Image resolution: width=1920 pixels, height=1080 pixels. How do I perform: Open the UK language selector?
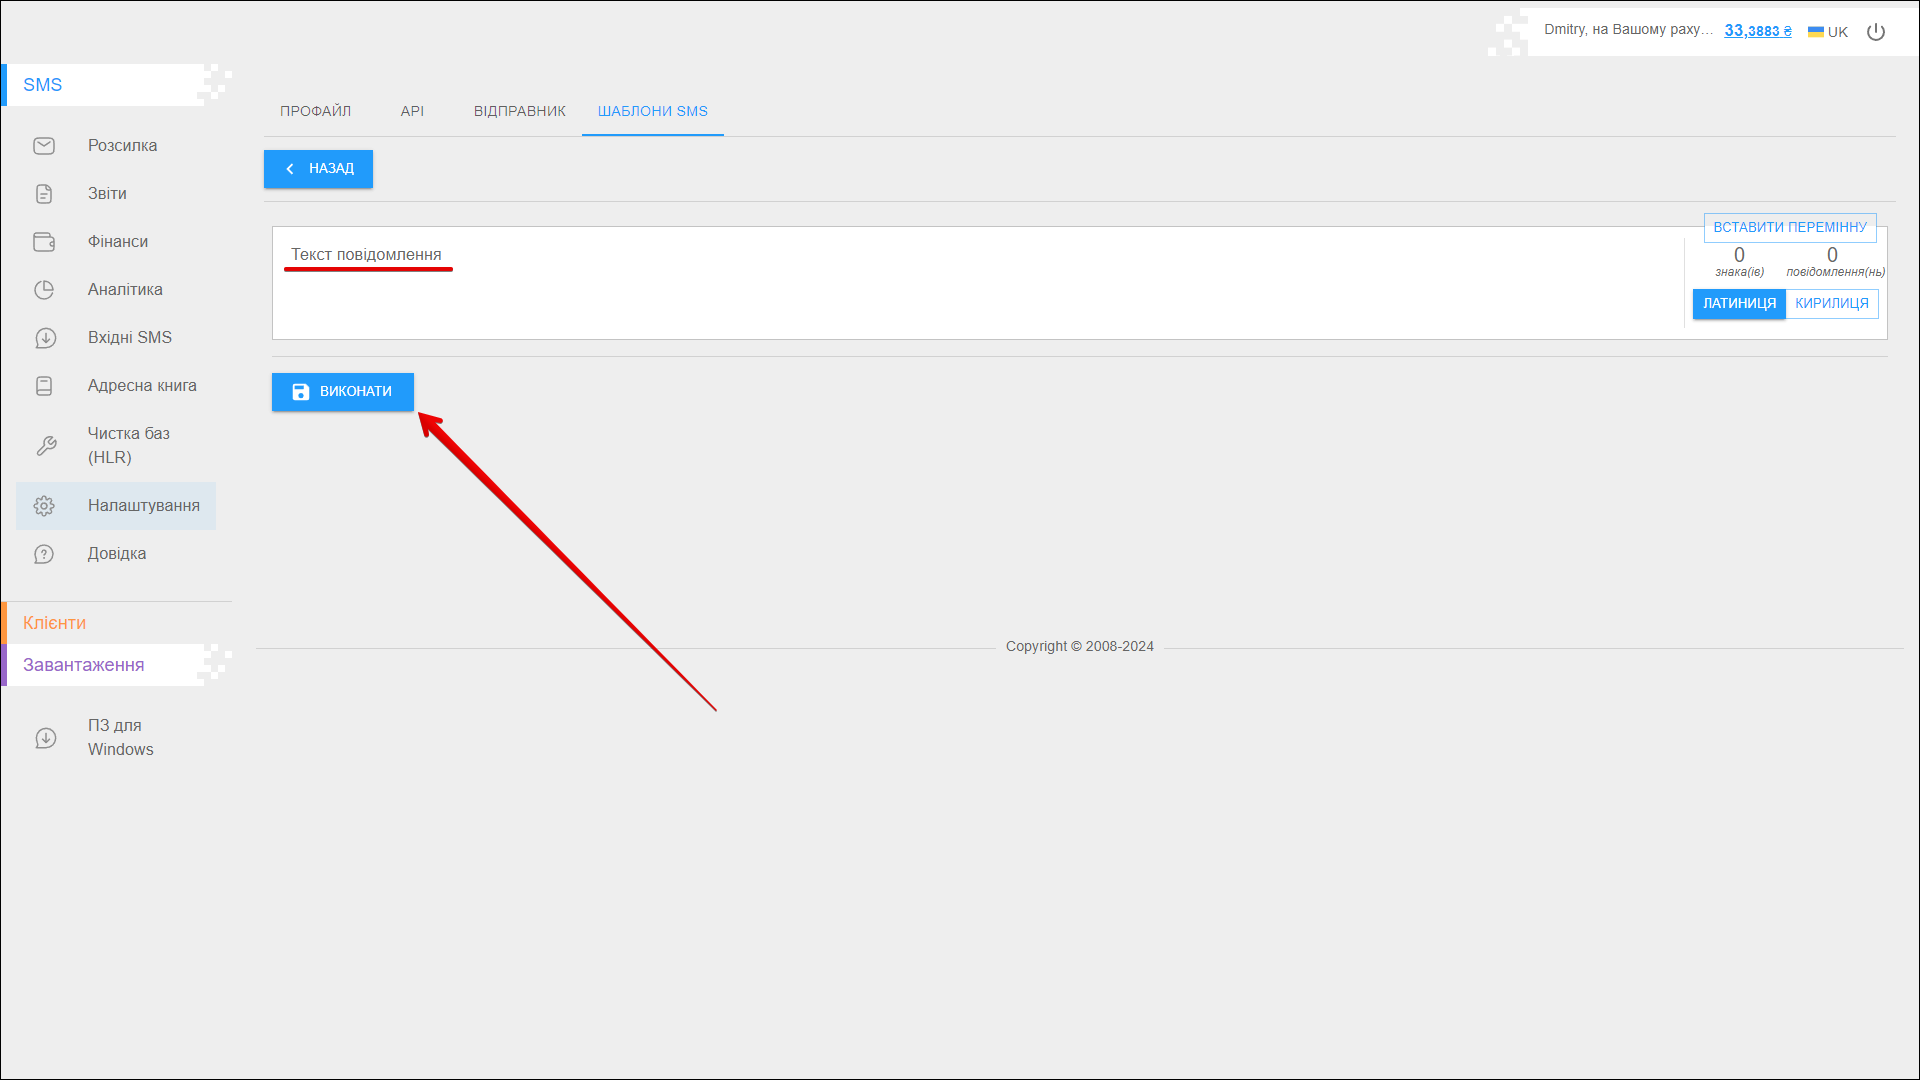click(x=1828, y=32)
